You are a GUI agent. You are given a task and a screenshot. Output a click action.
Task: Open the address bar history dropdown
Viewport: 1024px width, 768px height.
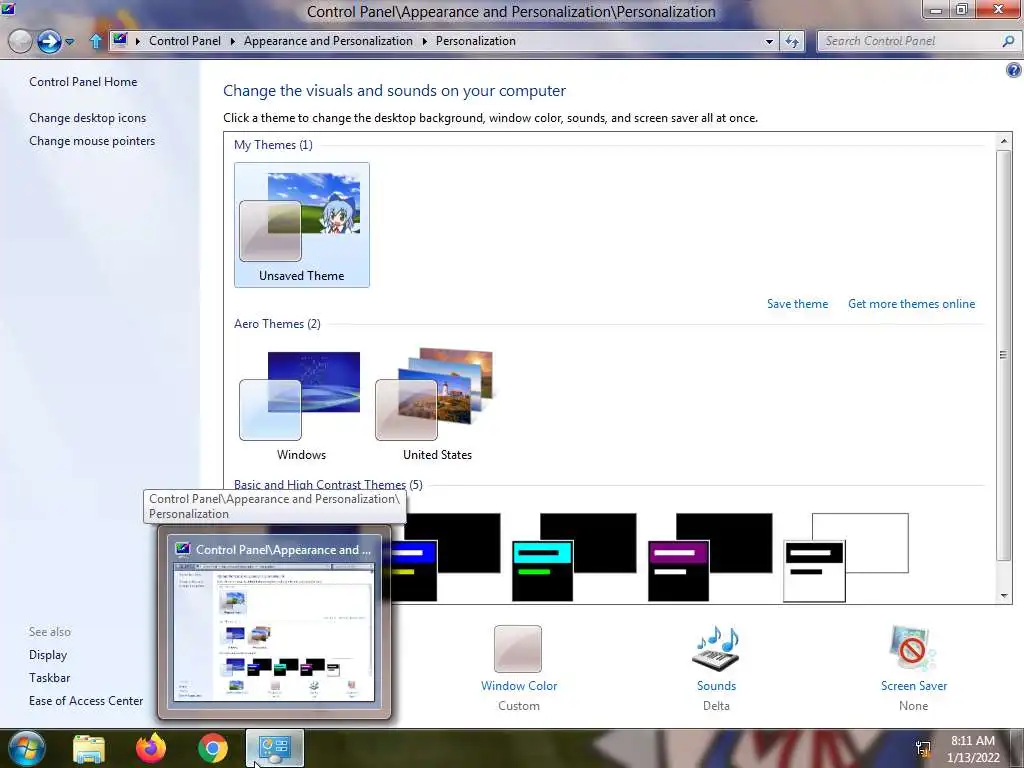[x=769, y=42]
